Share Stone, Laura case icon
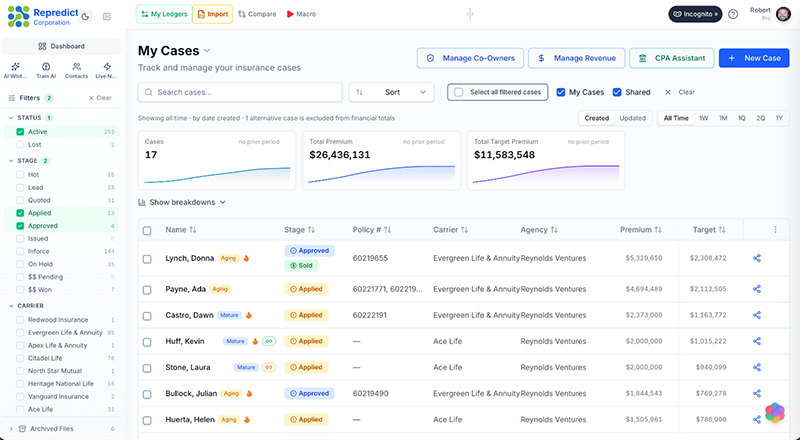 757,367
